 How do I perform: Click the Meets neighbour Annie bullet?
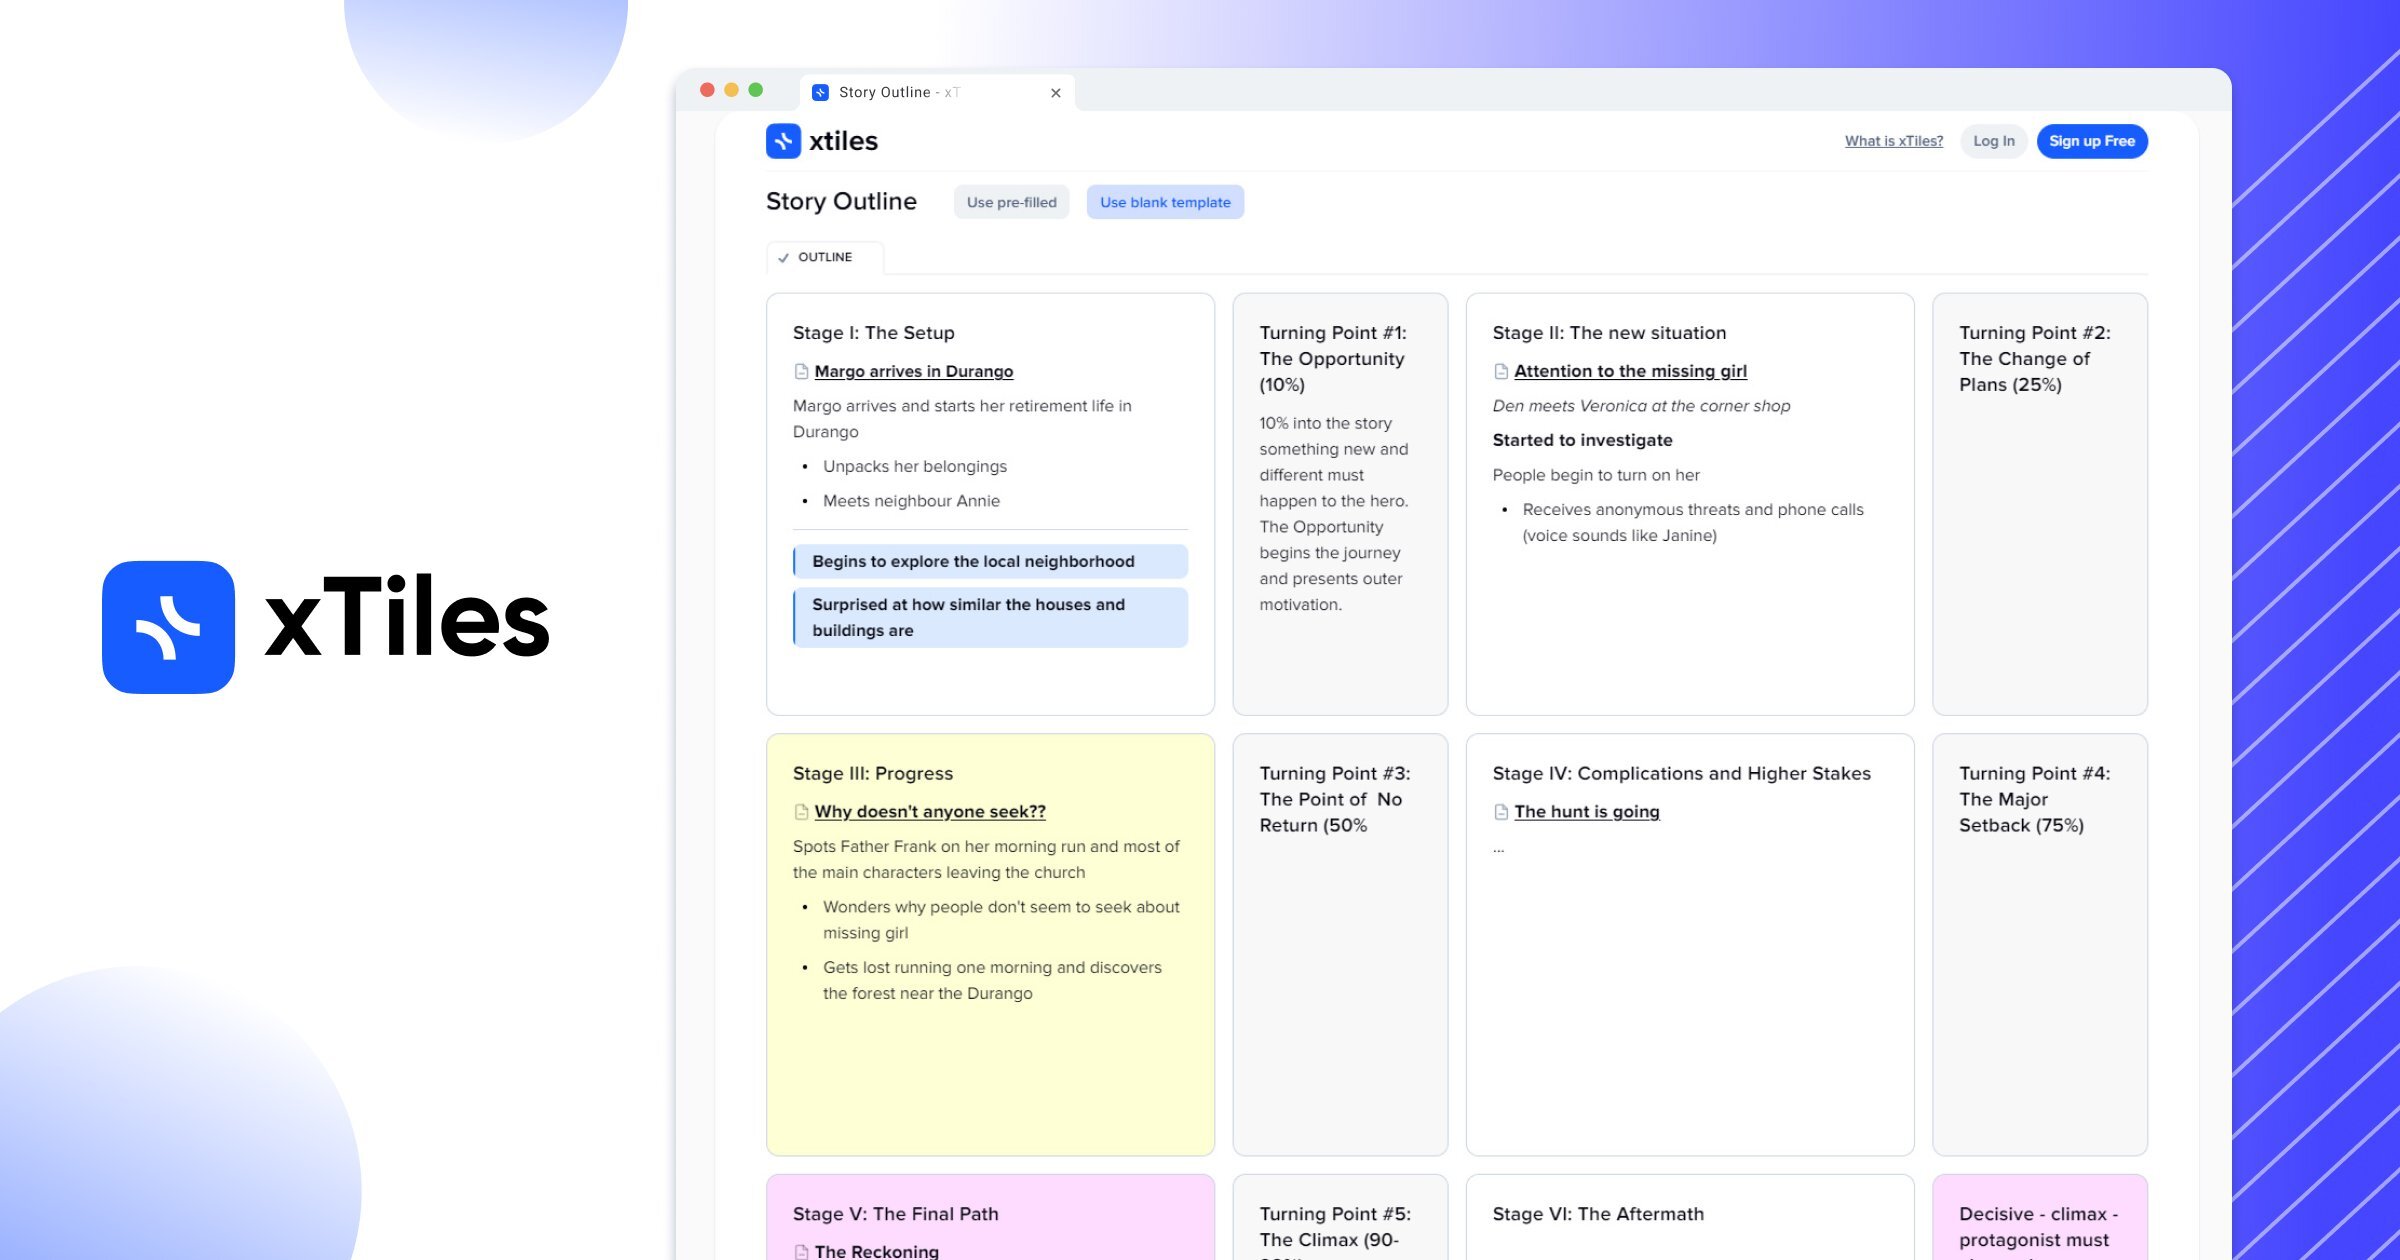tap(911, 501)
